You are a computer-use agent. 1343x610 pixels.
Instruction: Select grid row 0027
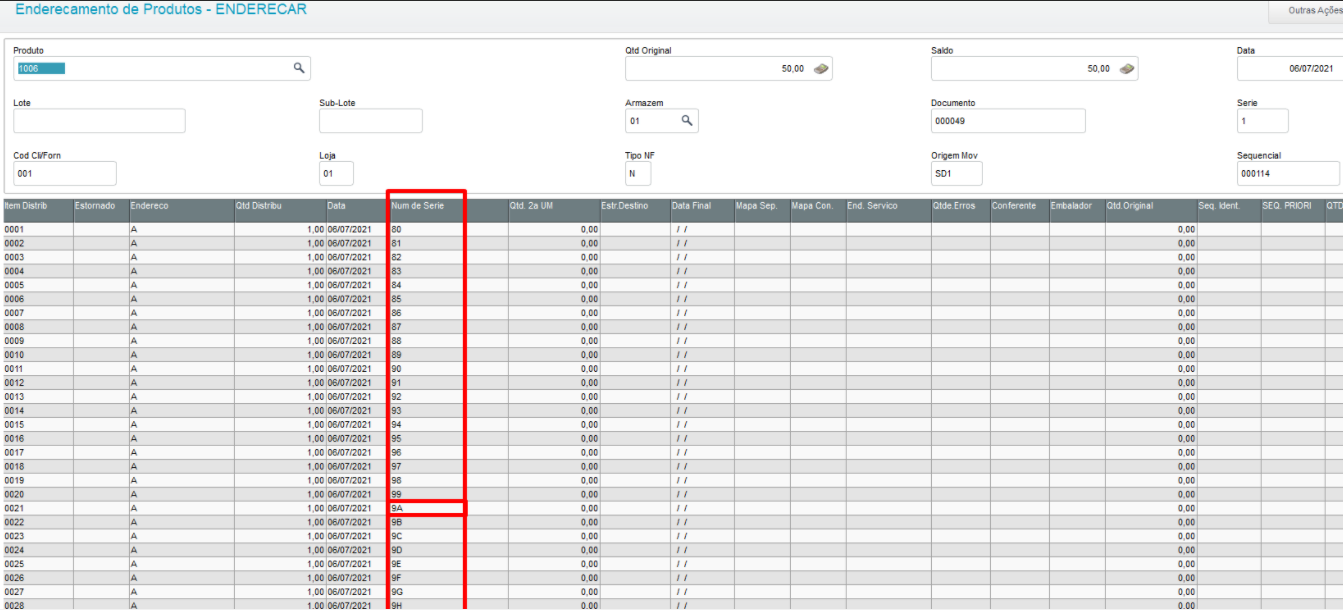671,592
